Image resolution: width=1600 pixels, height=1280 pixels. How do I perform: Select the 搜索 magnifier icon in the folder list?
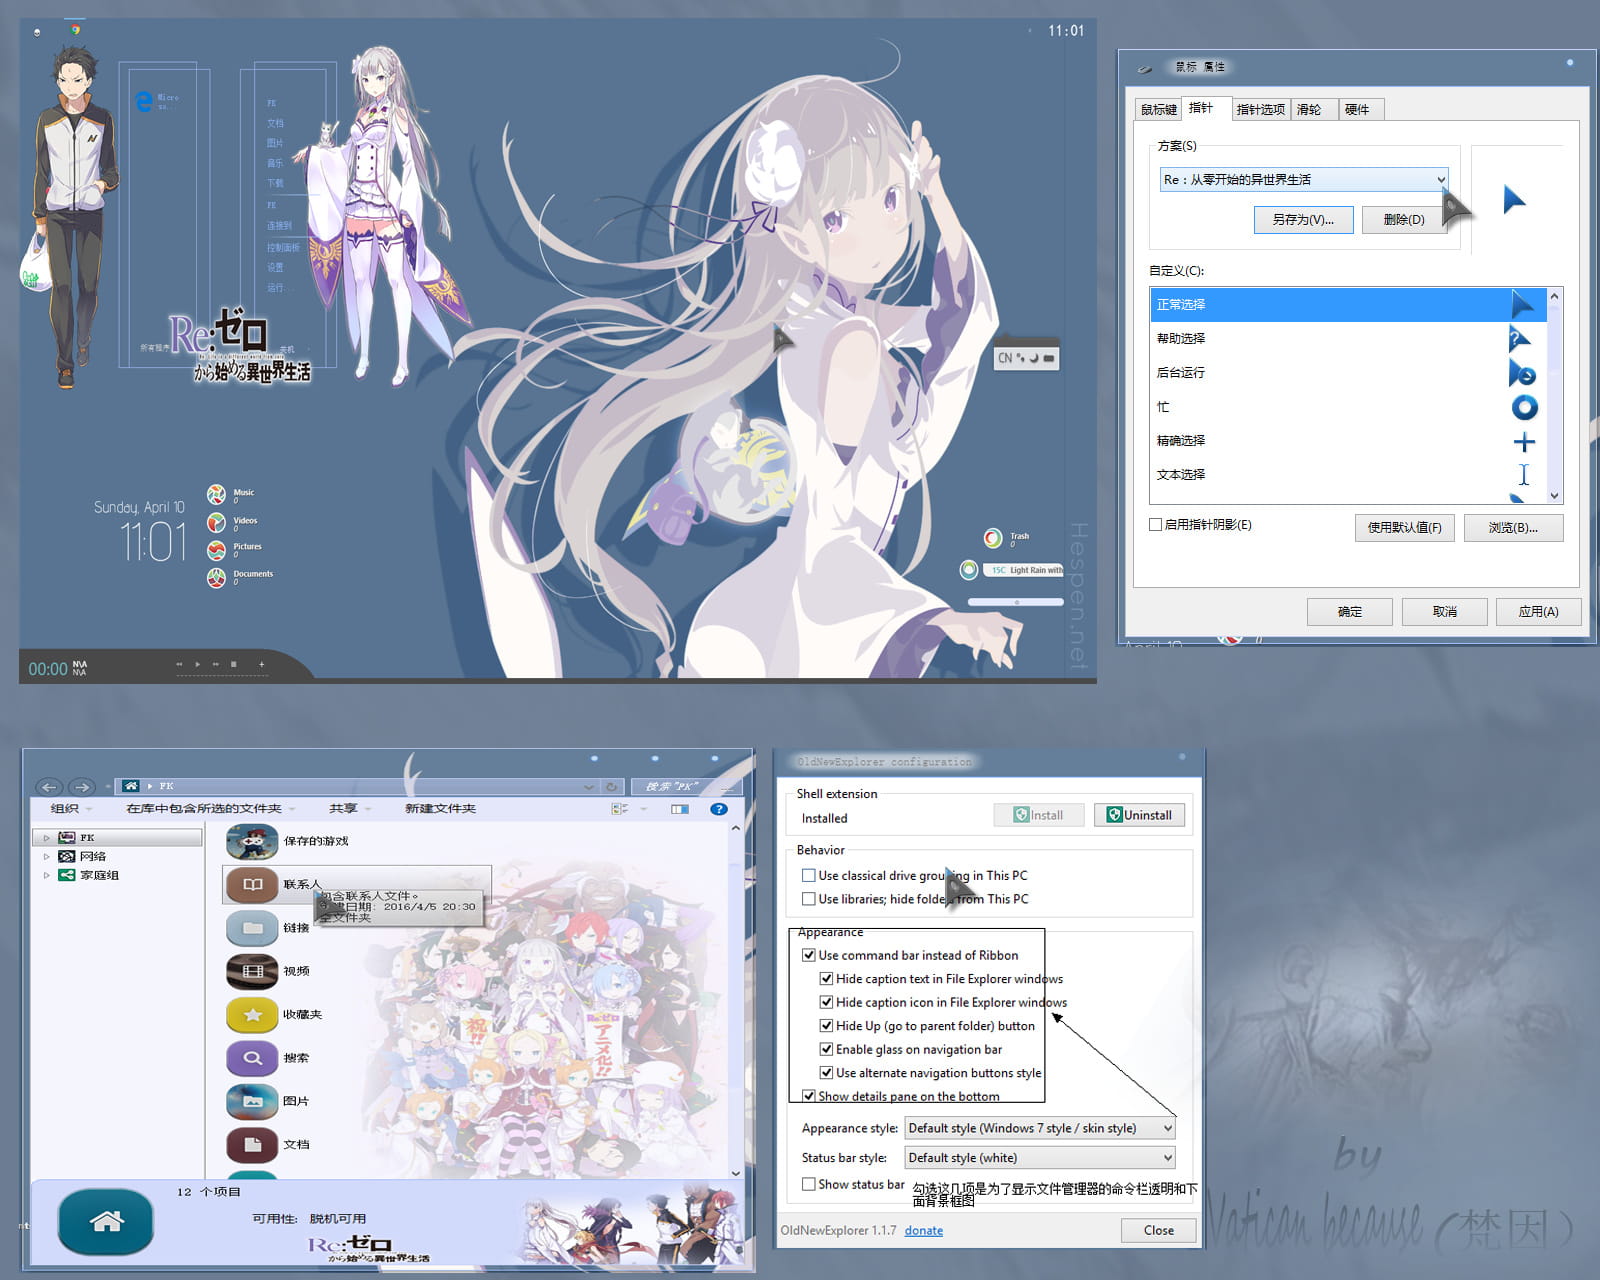coord(252,1058)
